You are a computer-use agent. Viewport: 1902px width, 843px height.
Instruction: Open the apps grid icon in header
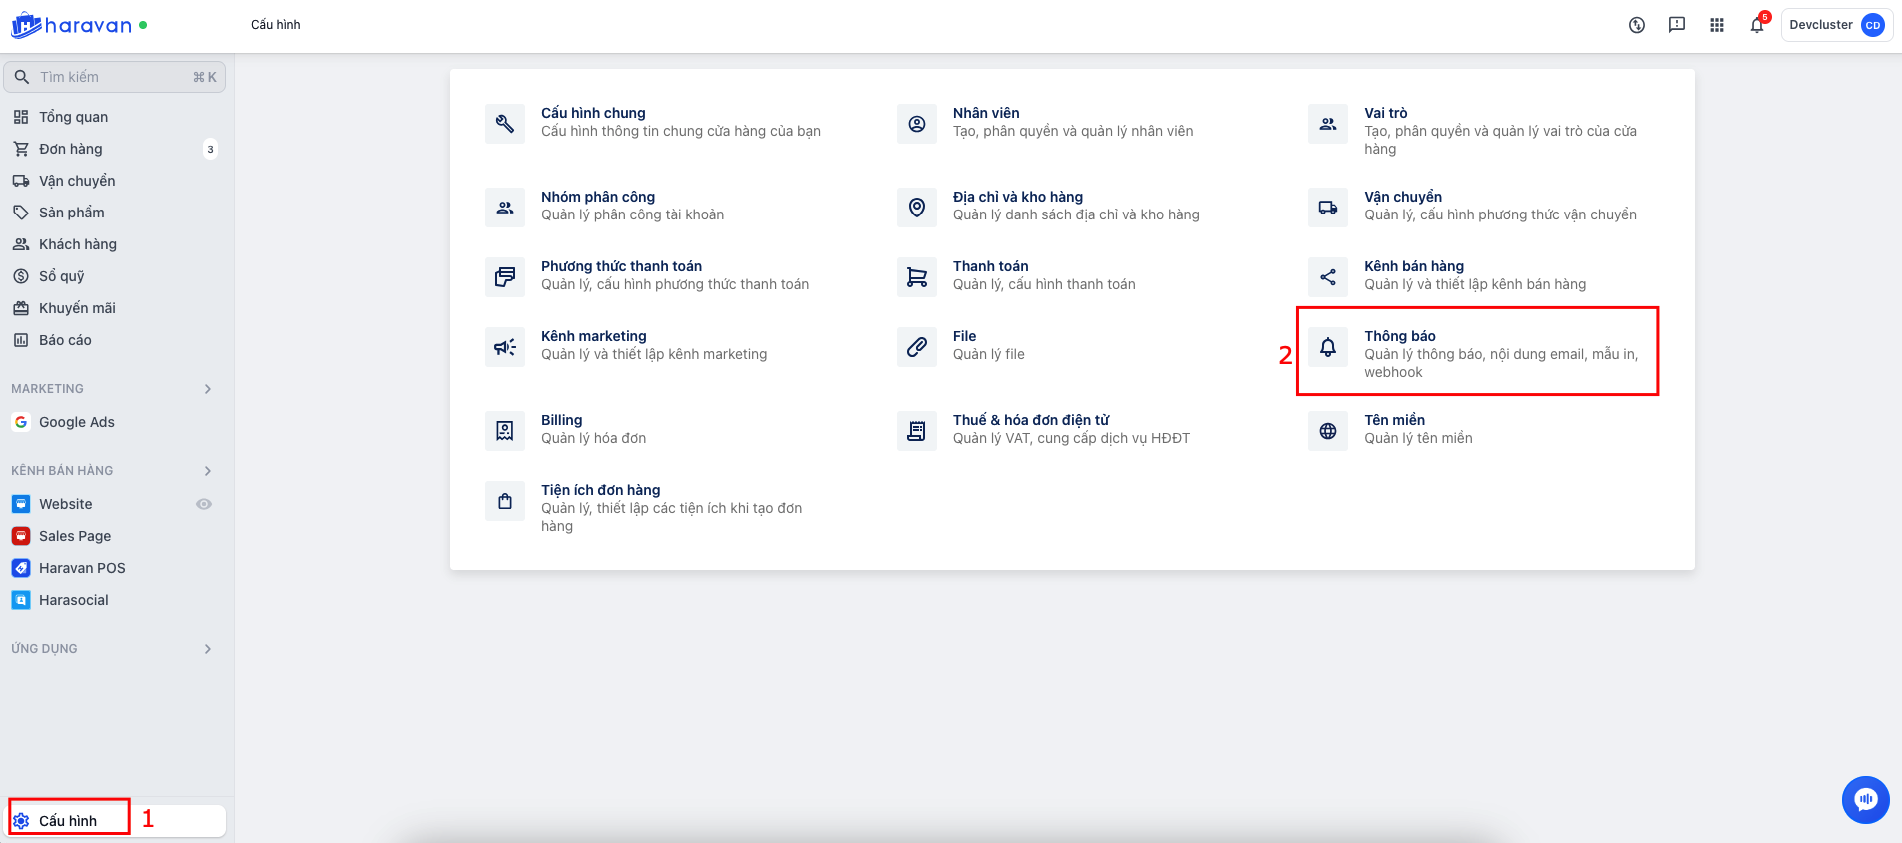coord(1717,25)
